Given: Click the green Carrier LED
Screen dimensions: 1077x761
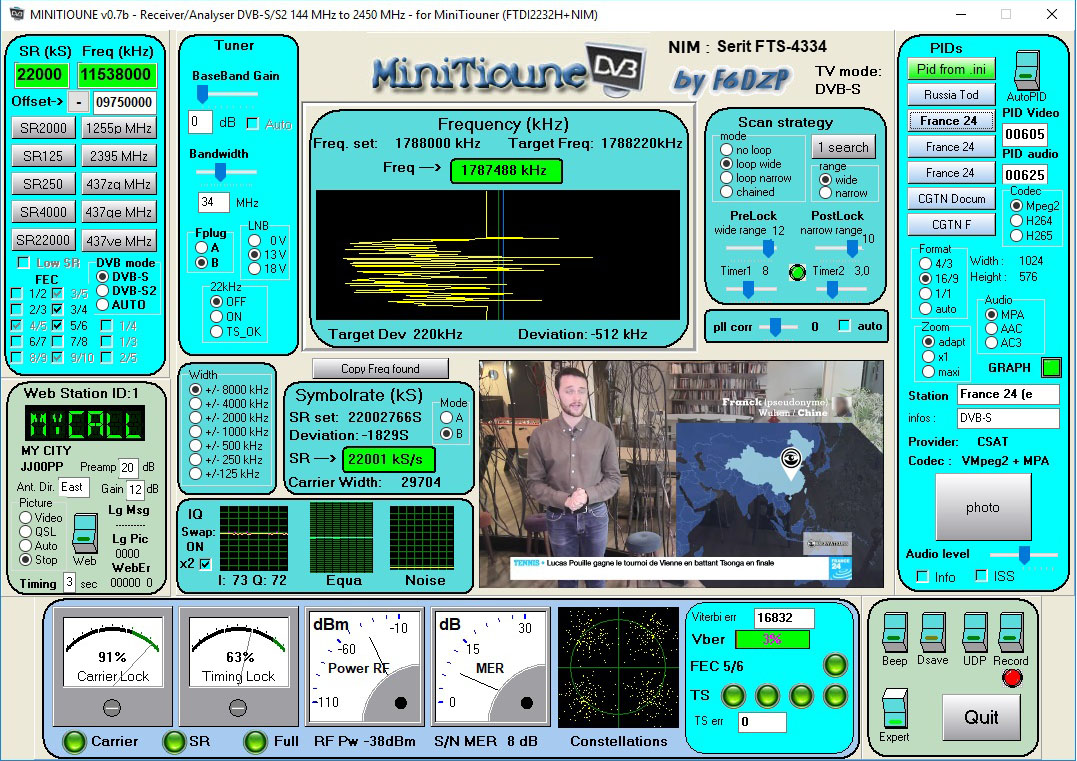Looking at the screenshot, I should point(74,742).
